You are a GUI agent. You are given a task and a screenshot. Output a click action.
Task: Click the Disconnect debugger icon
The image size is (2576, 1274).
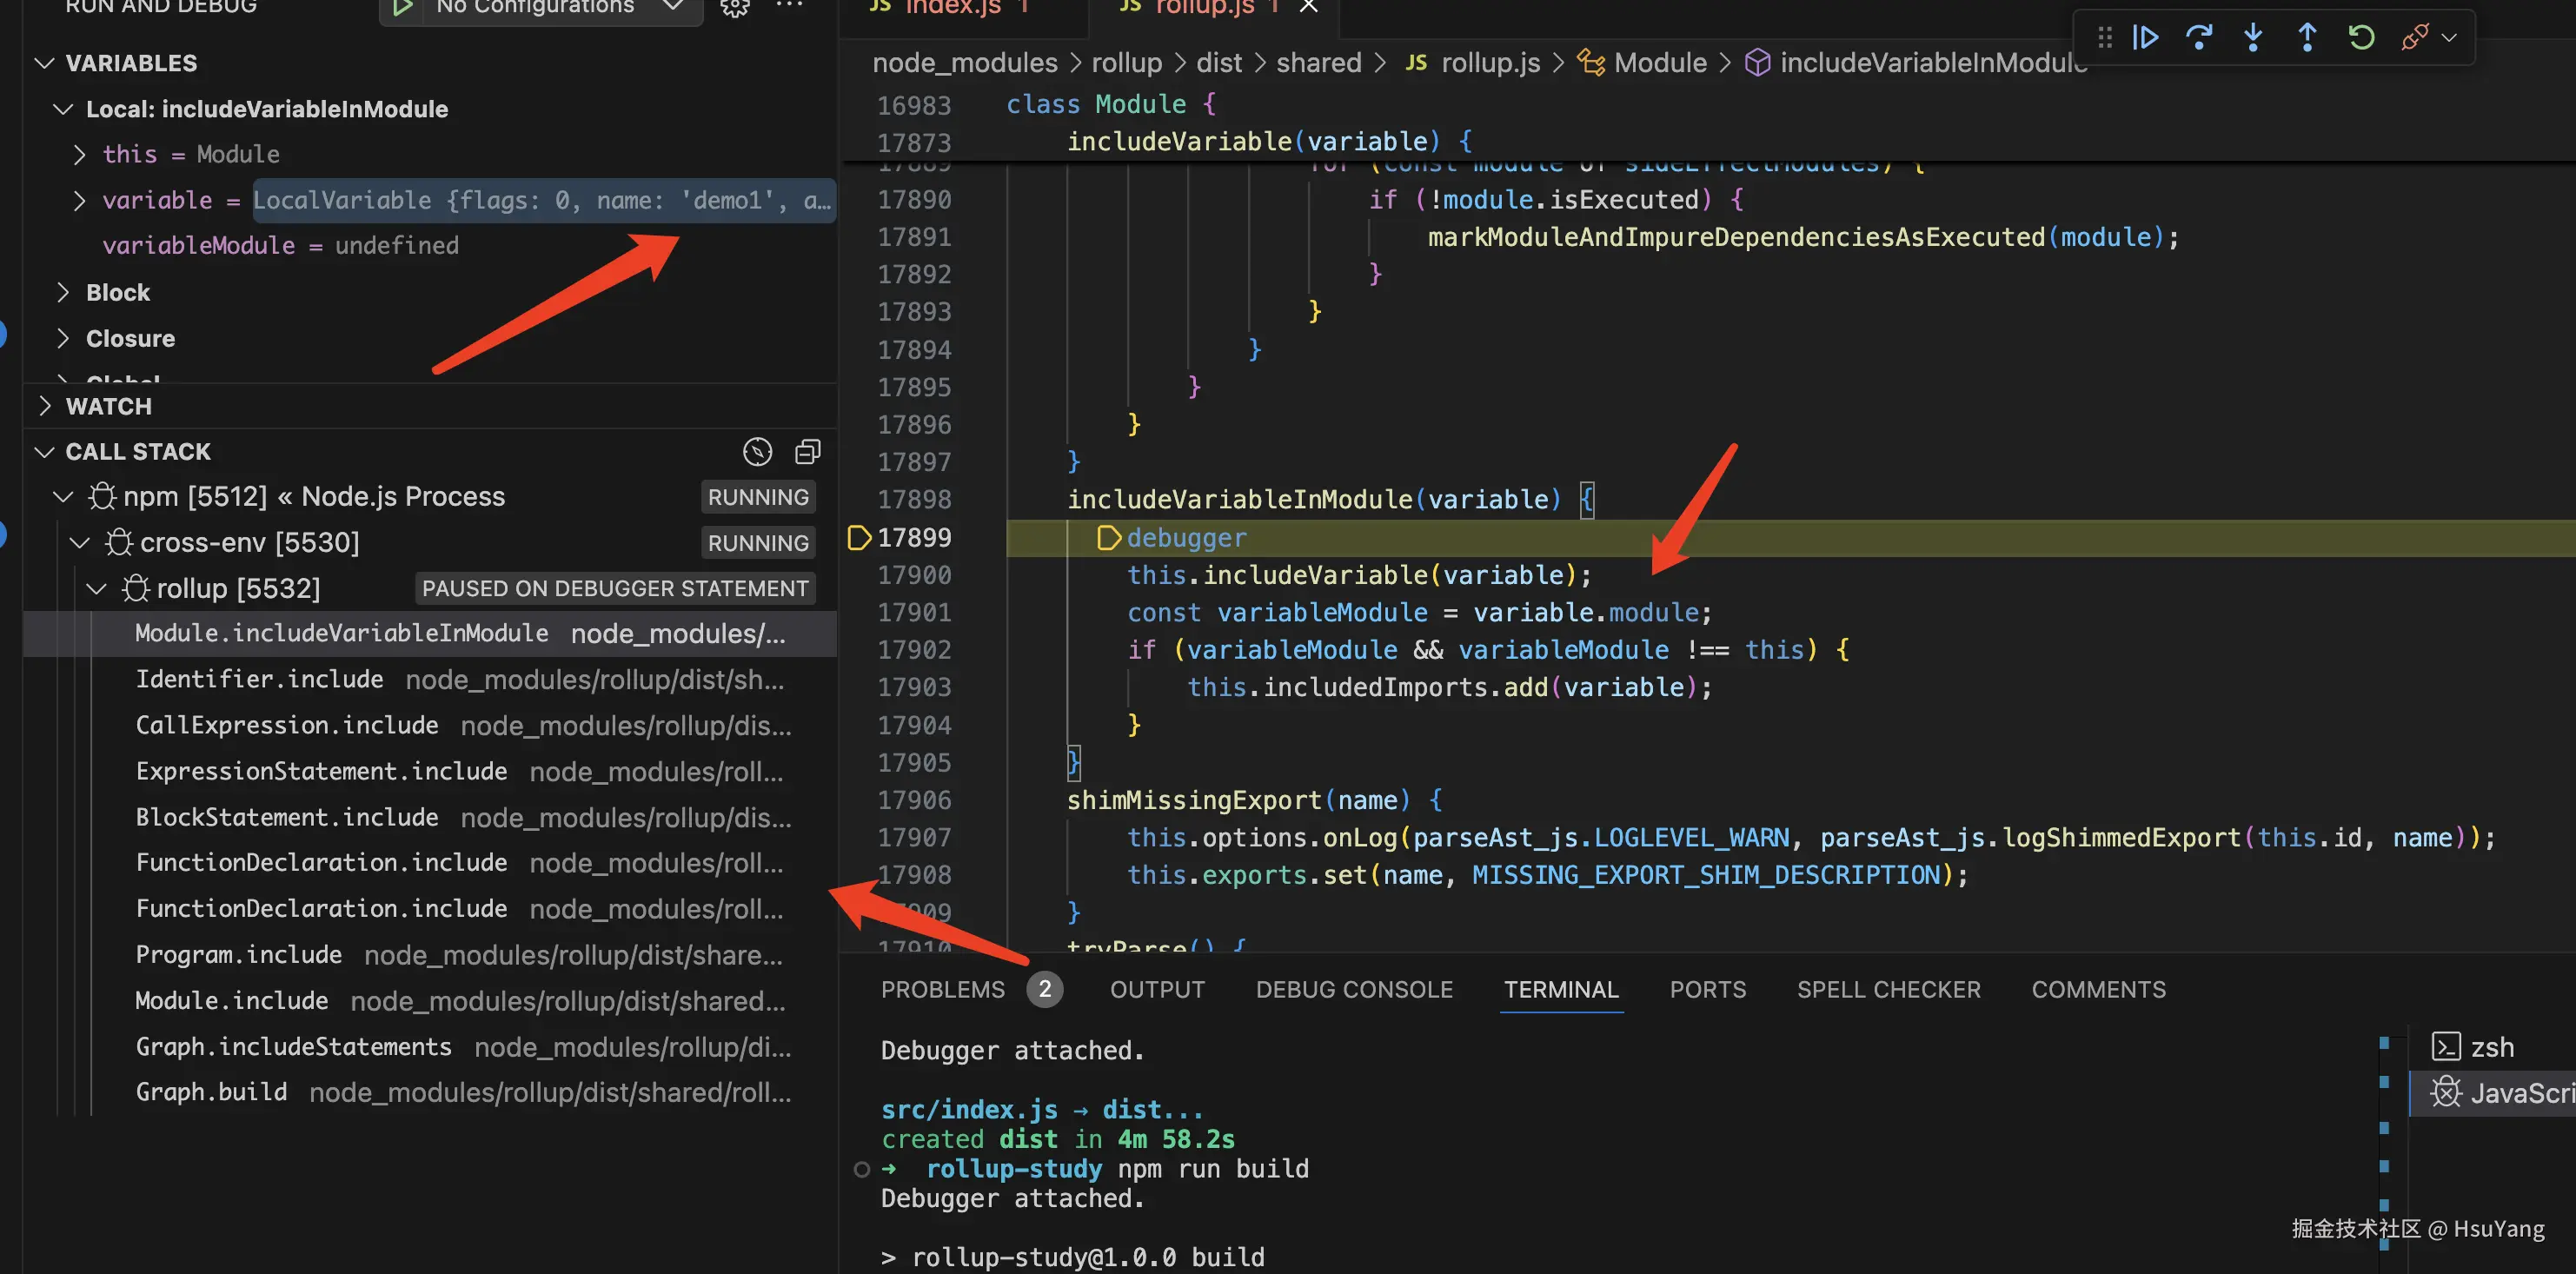pos(2415,38)
